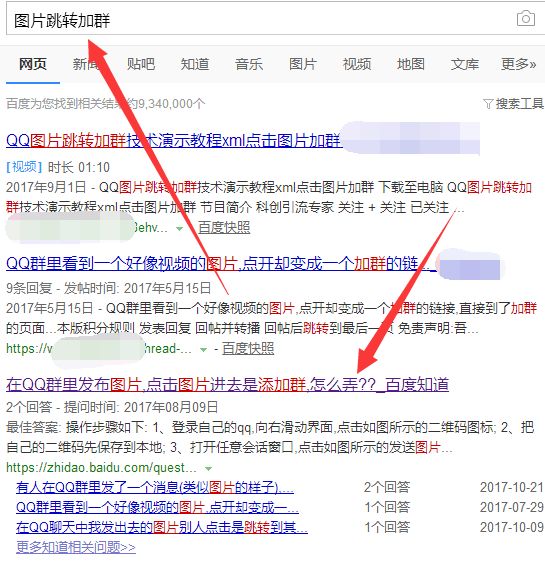Expand arrow next to zhidao.baidu.com URL
The height and width of the screenshot is (562, 545).
[208, 468]
